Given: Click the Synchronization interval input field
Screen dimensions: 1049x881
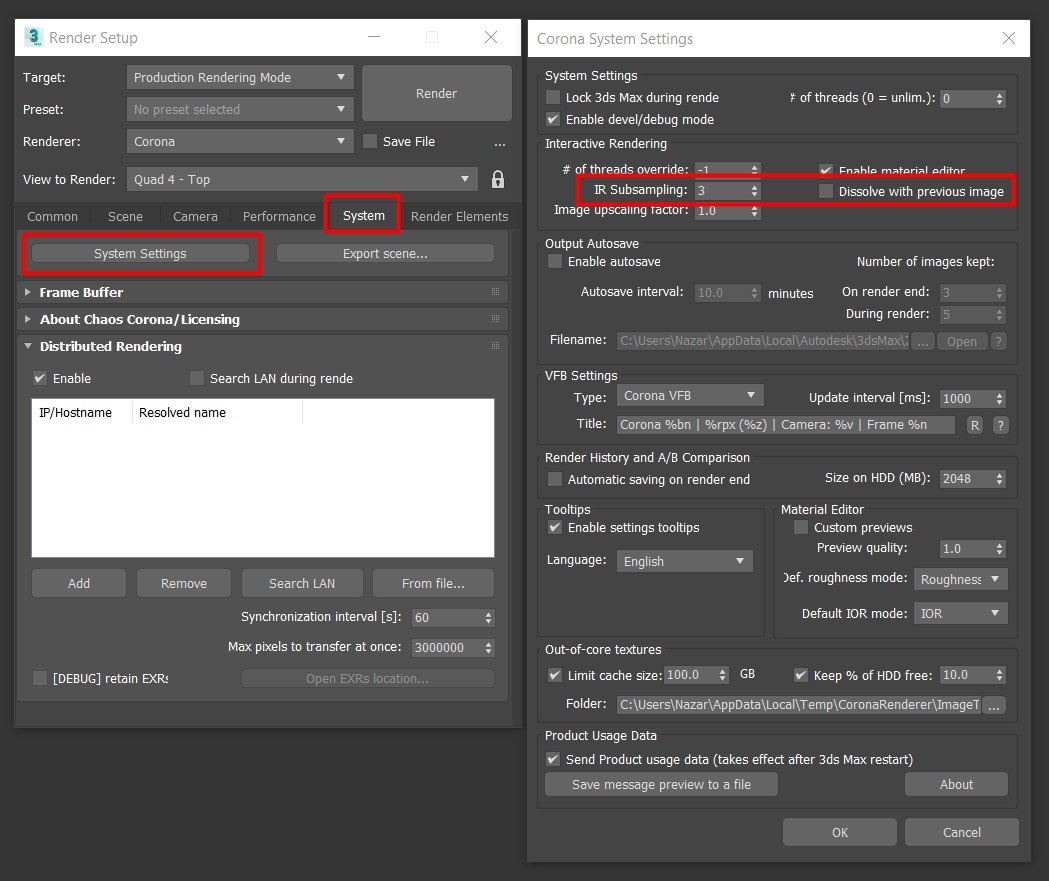Looking at the screenshot, I should [x=447, y=617].
